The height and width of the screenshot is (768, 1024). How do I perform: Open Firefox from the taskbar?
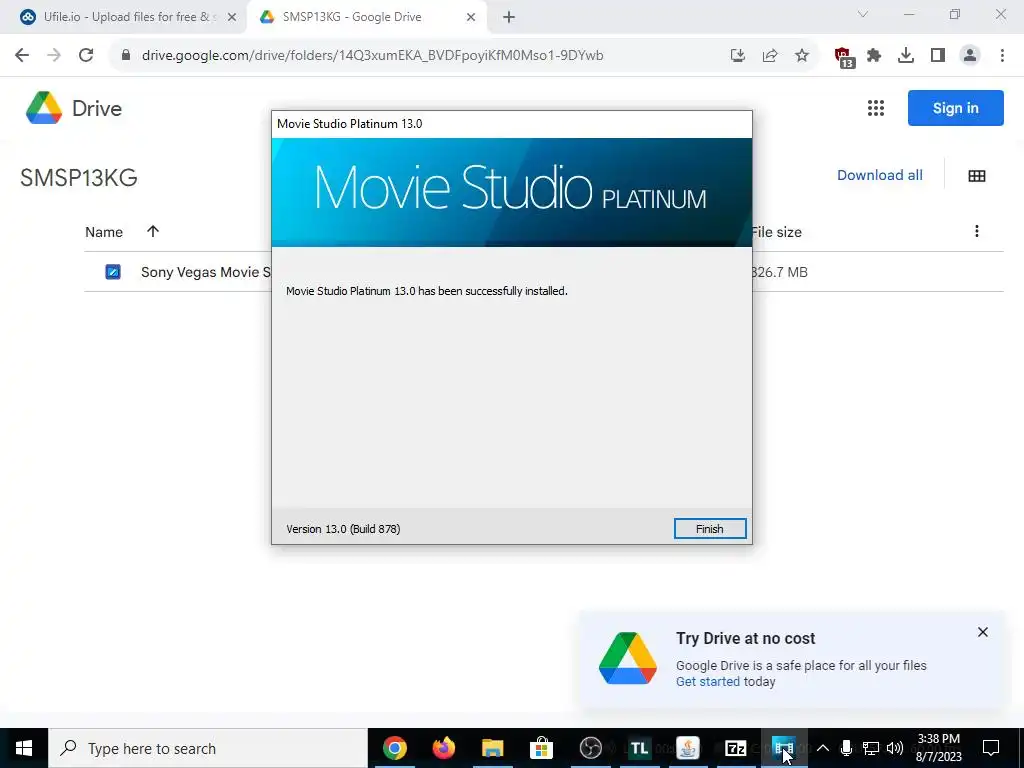[x=443, y=748]
